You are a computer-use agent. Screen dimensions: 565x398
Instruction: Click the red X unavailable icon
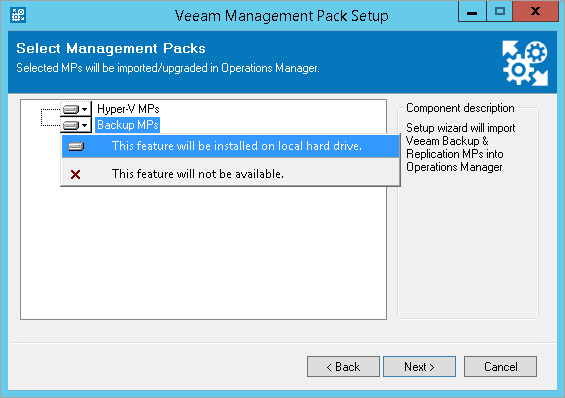click(x=76, y=175)
